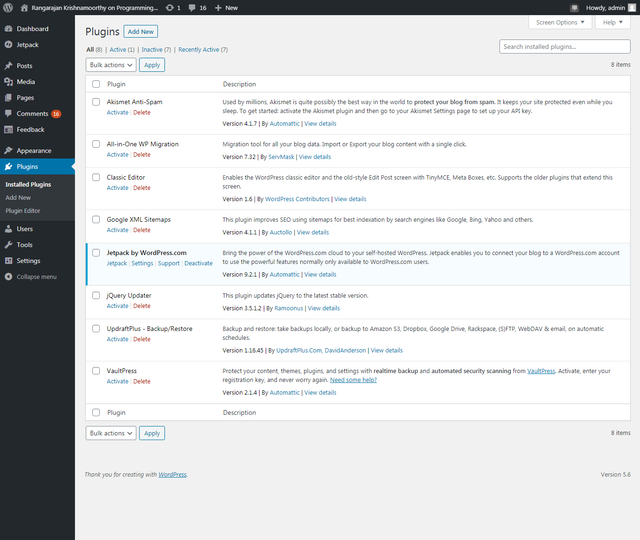640x540 pixels.
Task: Click the notifications icon near Howdy admin
Action: click(x=574, y=8)
